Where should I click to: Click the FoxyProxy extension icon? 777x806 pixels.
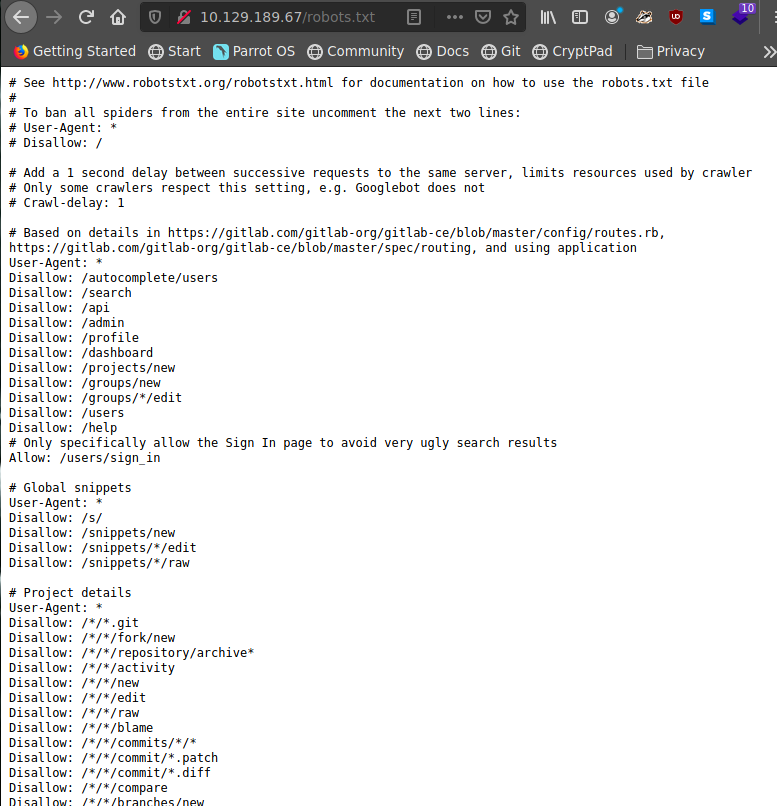click(643, 17)
